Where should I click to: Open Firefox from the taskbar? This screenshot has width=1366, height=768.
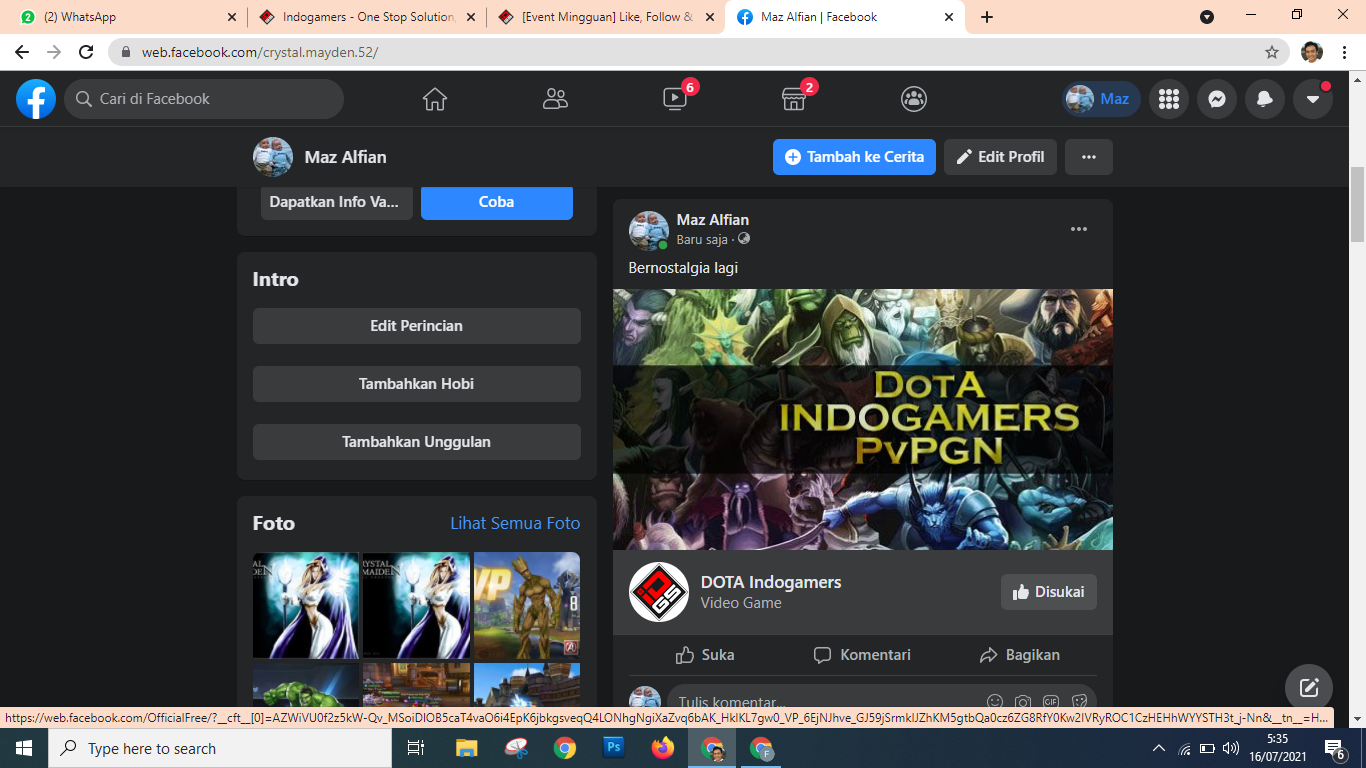tap(662, 748)
